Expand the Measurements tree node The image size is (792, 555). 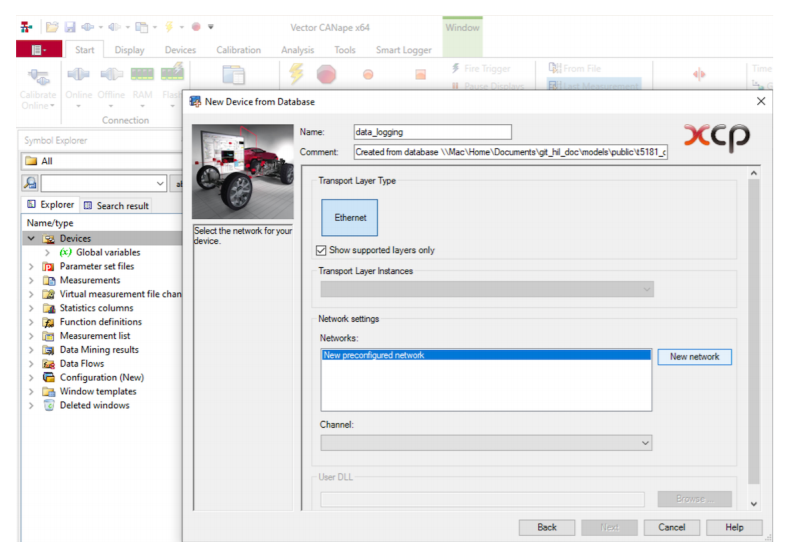[31, 281]
